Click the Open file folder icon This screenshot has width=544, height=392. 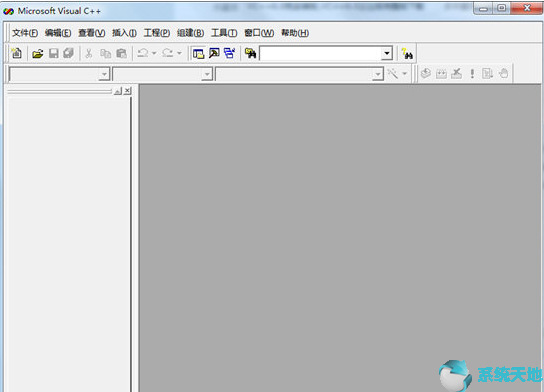[x=37, y=53]
